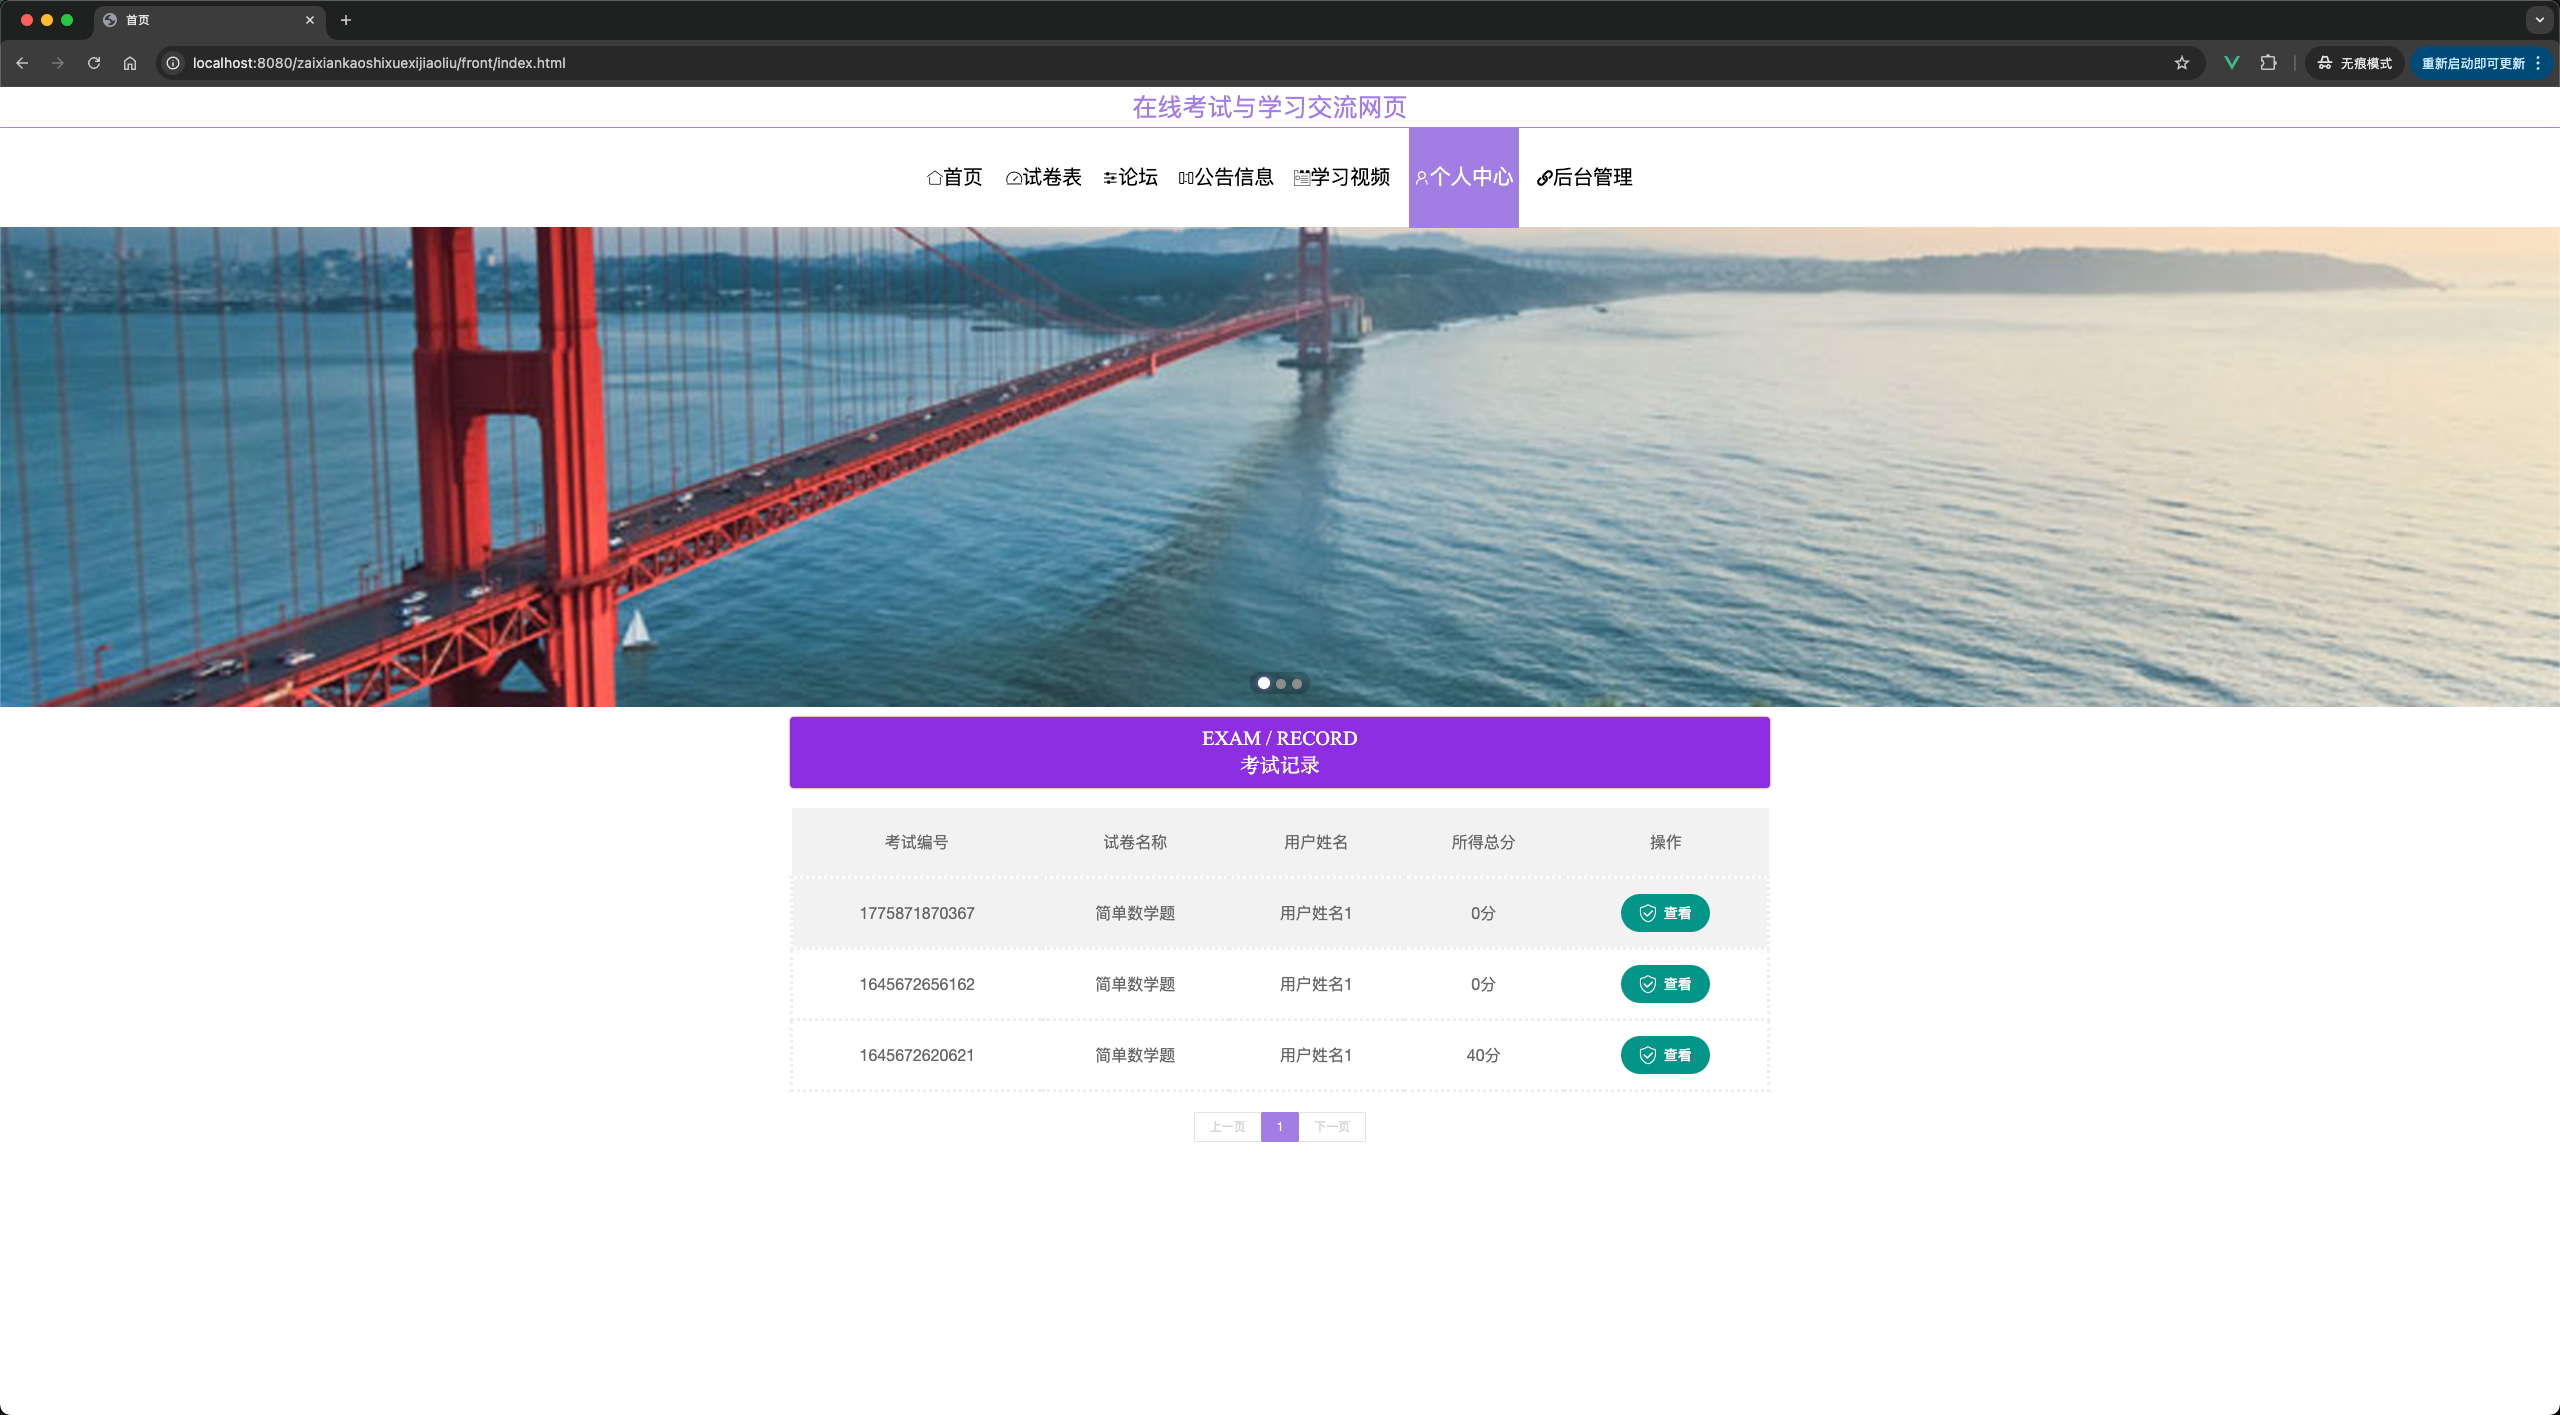
Task: Select the 个人中心 menu item
Action: click(1464, 177)
